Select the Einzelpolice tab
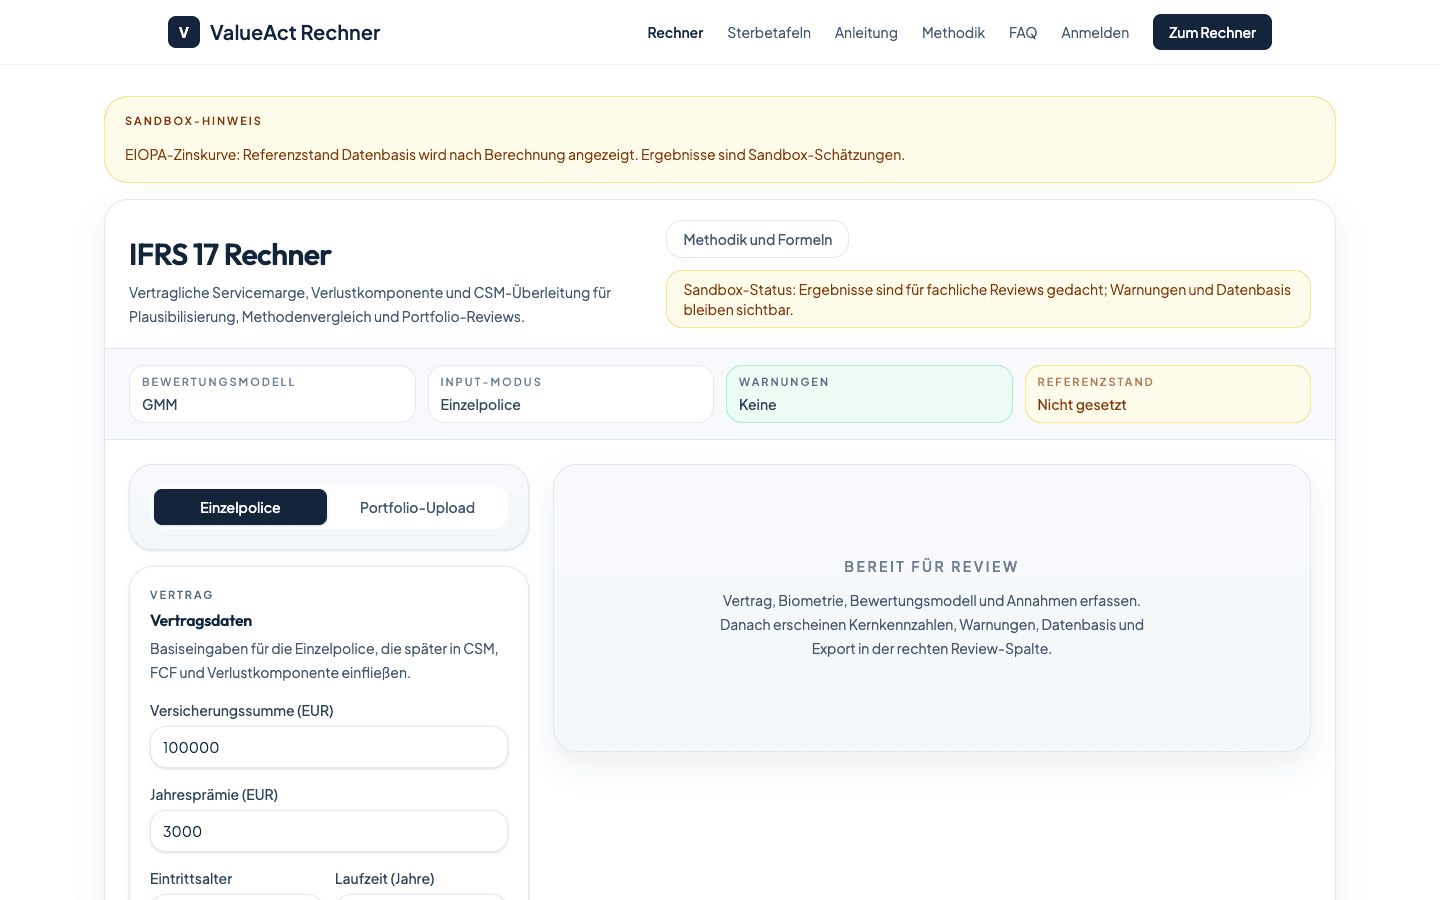The image size is (1440, 900). (x=240, y=507)
